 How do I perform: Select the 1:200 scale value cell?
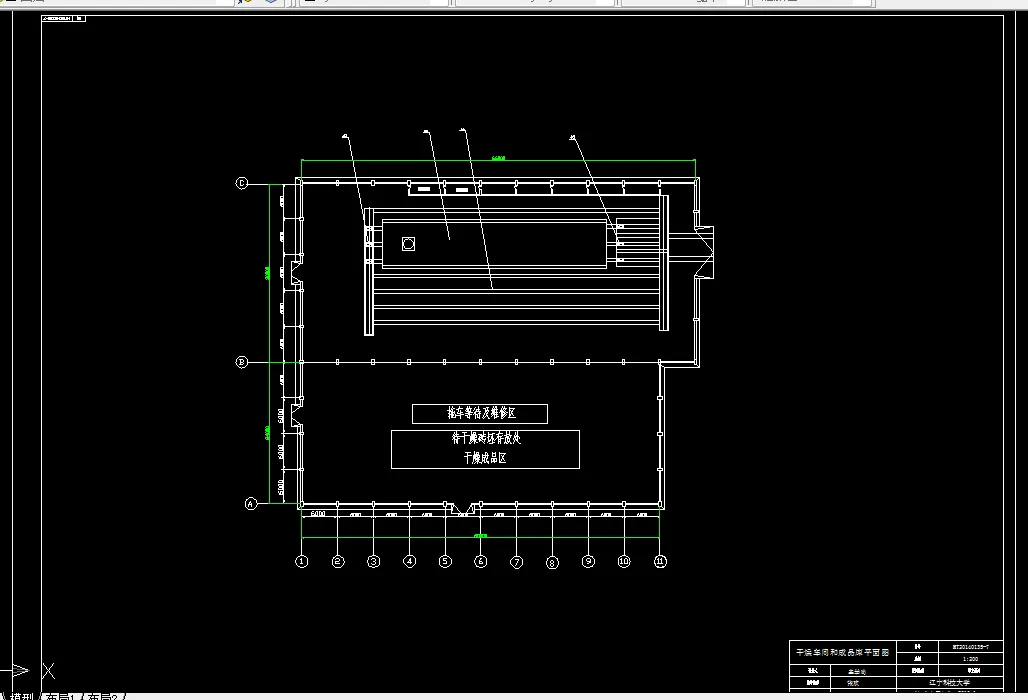(x=970, y=659)
